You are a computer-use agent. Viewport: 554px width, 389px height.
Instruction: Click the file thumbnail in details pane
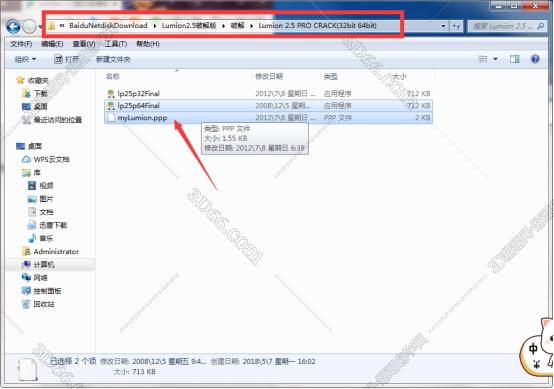pyautogui.click(x=28, y=369)
